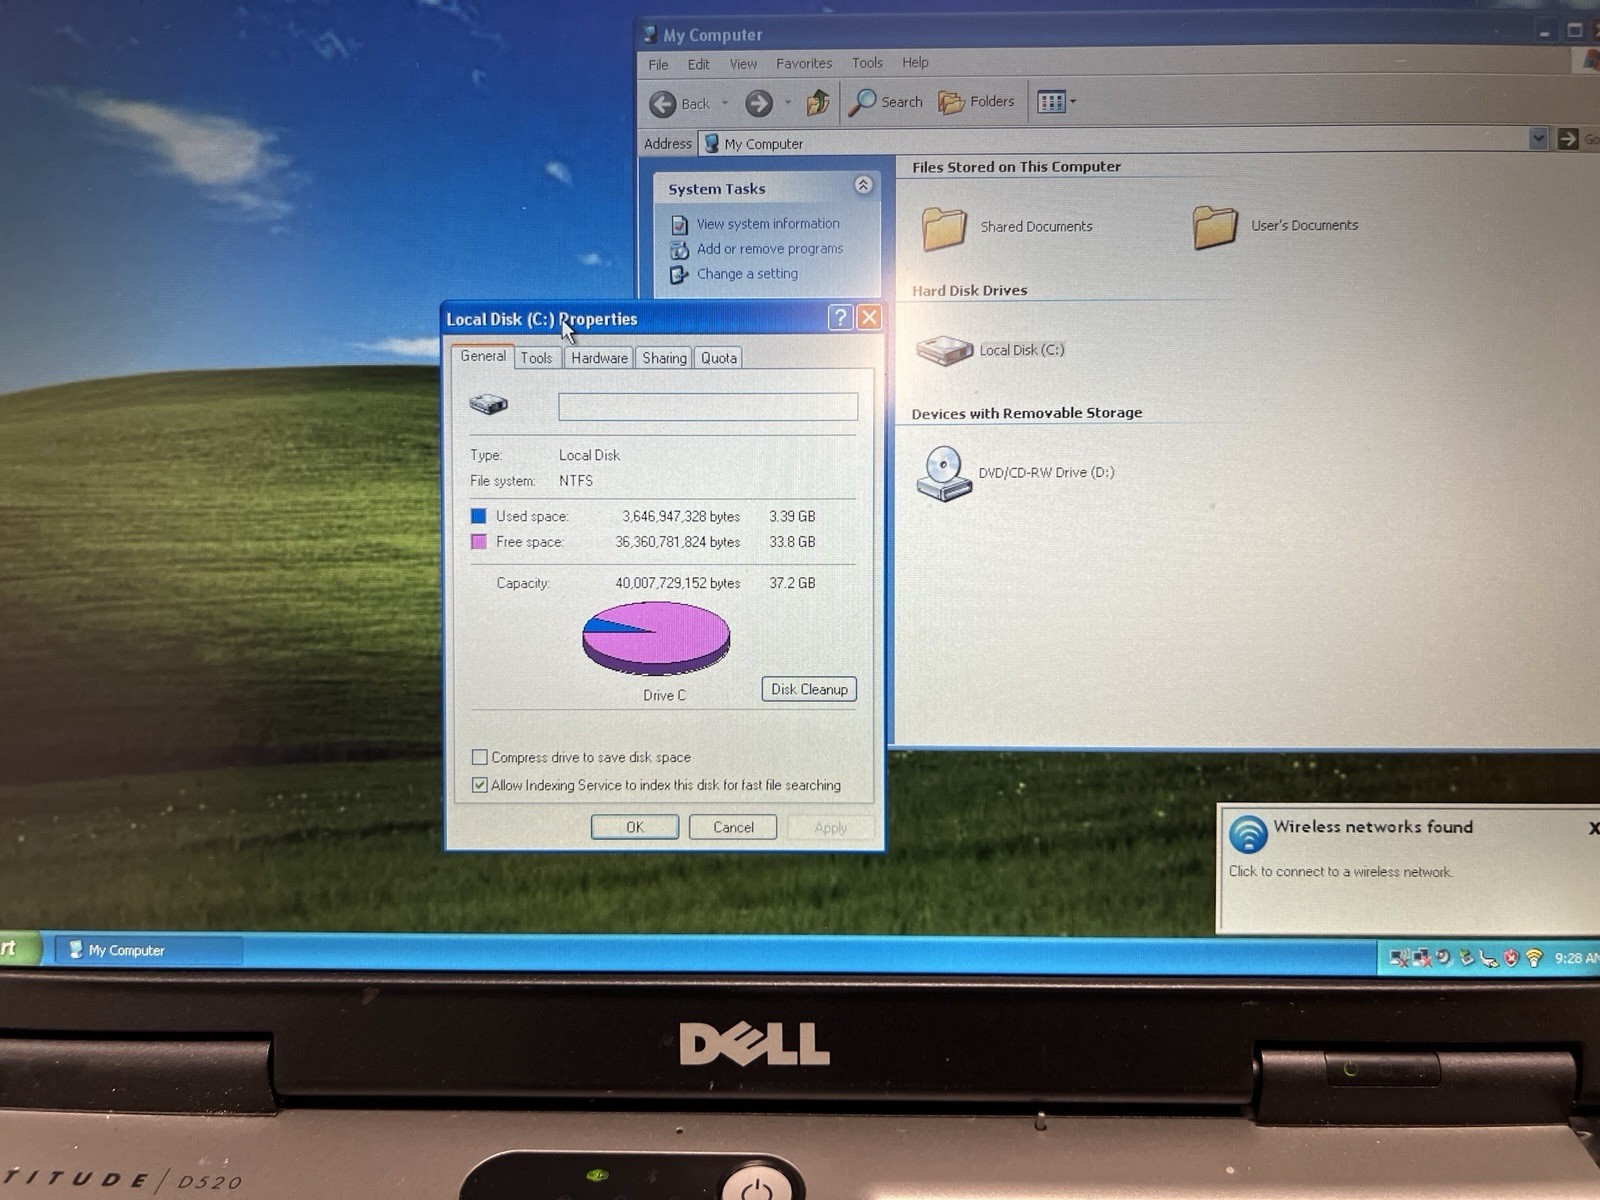Image resolution: width=1600 pixels, height=1200 pixels.
Task: Click the white cable device tray icon
Action: click(x=1489, y=959)
